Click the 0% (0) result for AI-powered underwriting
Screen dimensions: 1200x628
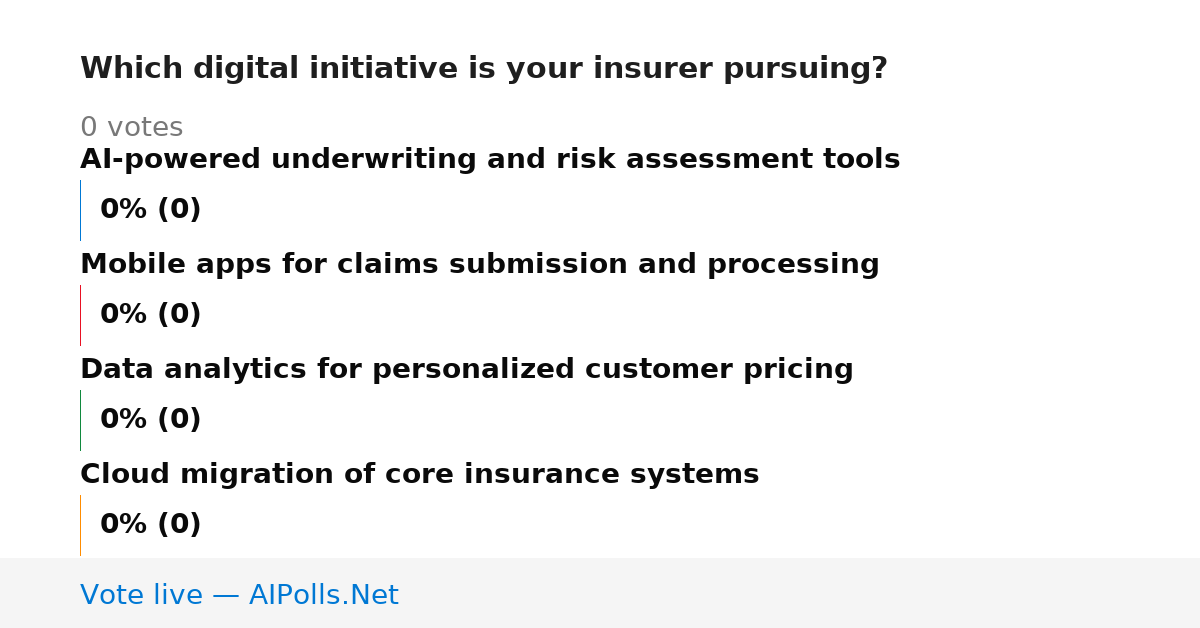(151, 210)
